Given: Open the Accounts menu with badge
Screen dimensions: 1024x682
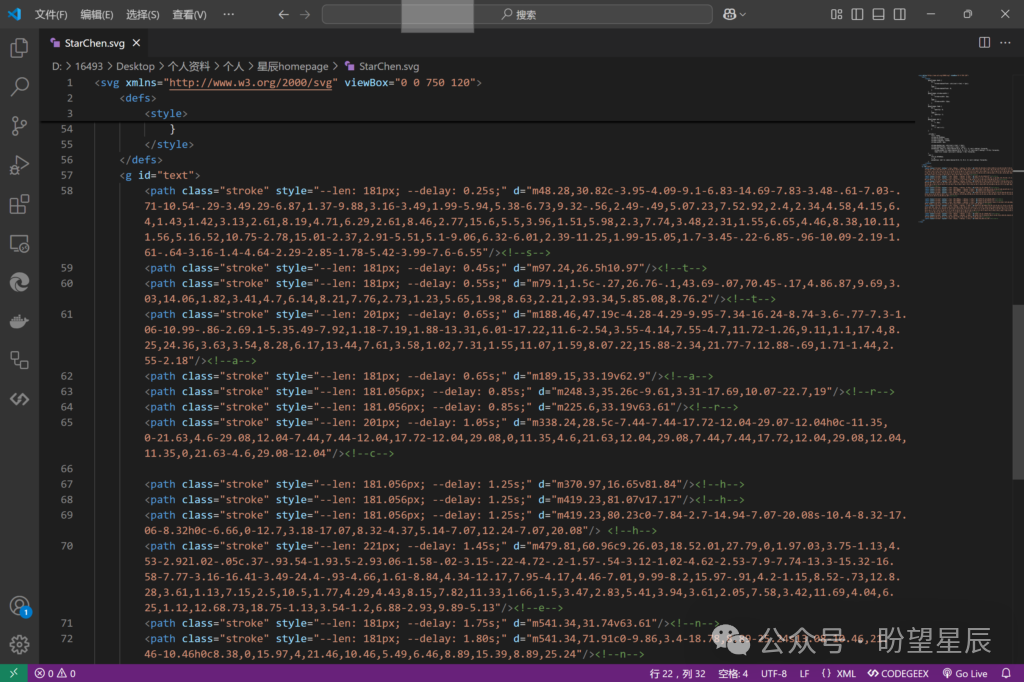Looking at the screenshot, I should [x=19, y=606].
